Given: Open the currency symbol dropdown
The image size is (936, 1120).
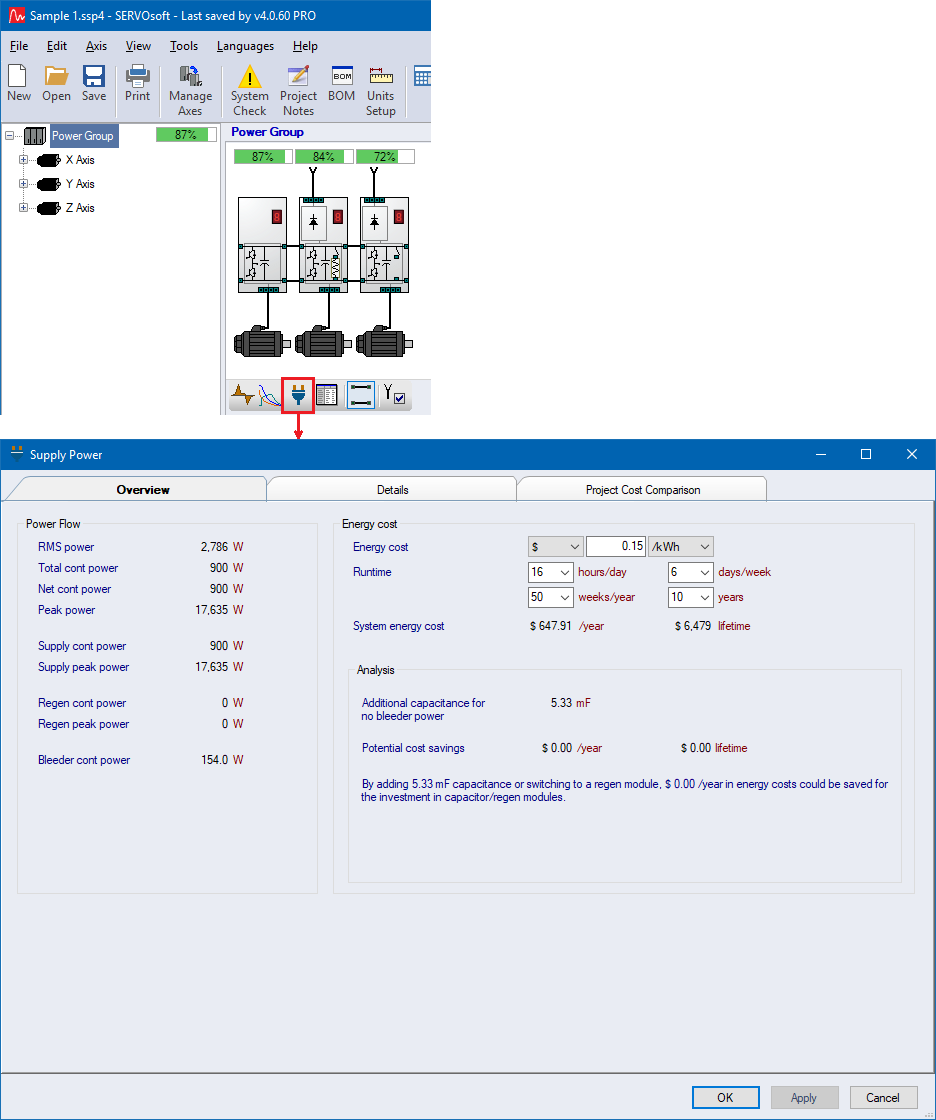Looking at the screenshot, I should pyautogui.click(x=555, y=547).
